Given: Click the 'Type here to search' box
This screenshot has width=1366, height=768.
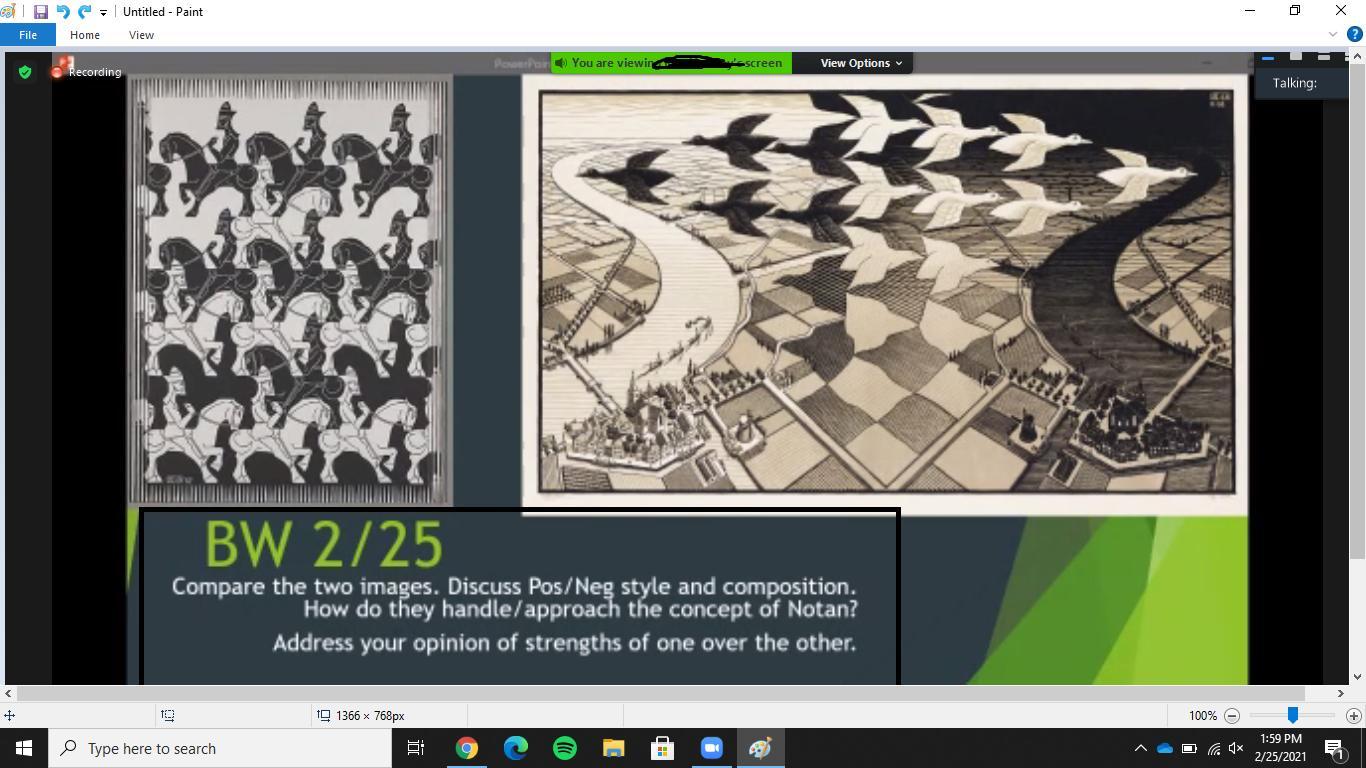Looking at the screenshot, I should click(219, 748).
